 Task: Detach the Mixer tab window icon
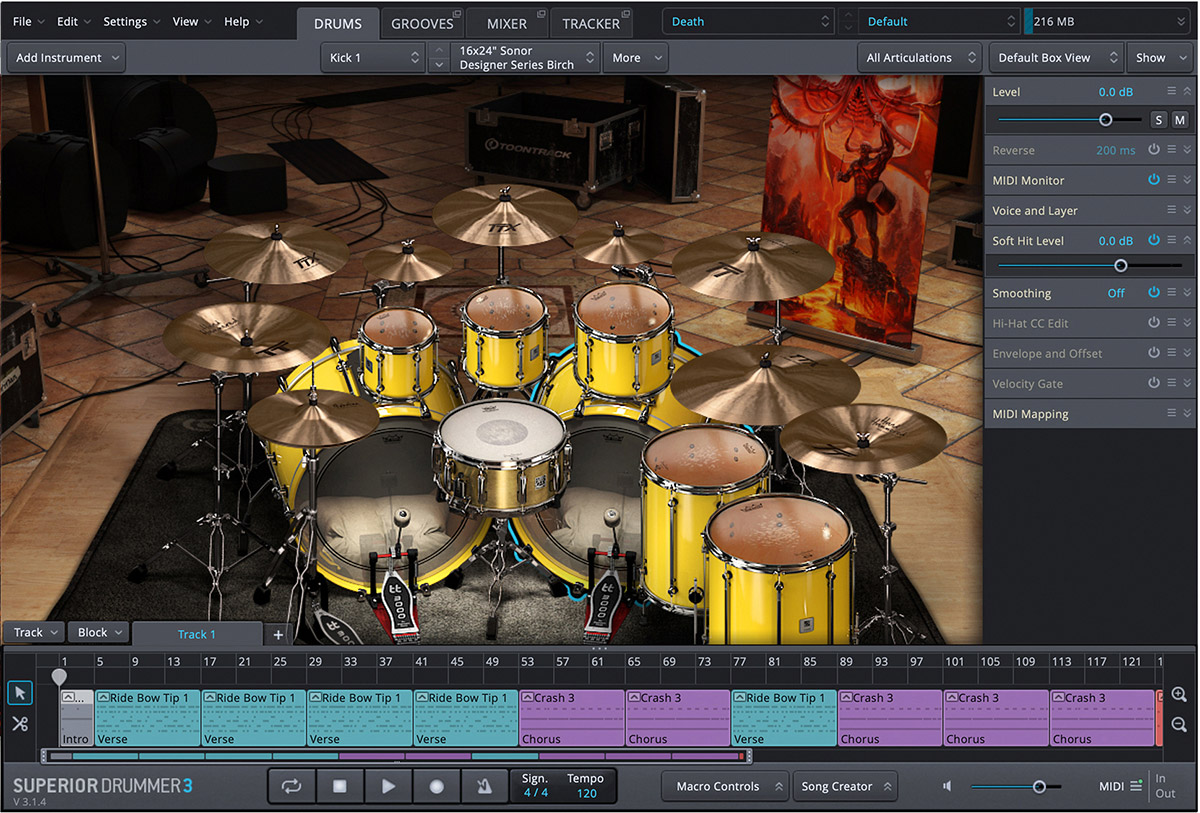541,14
